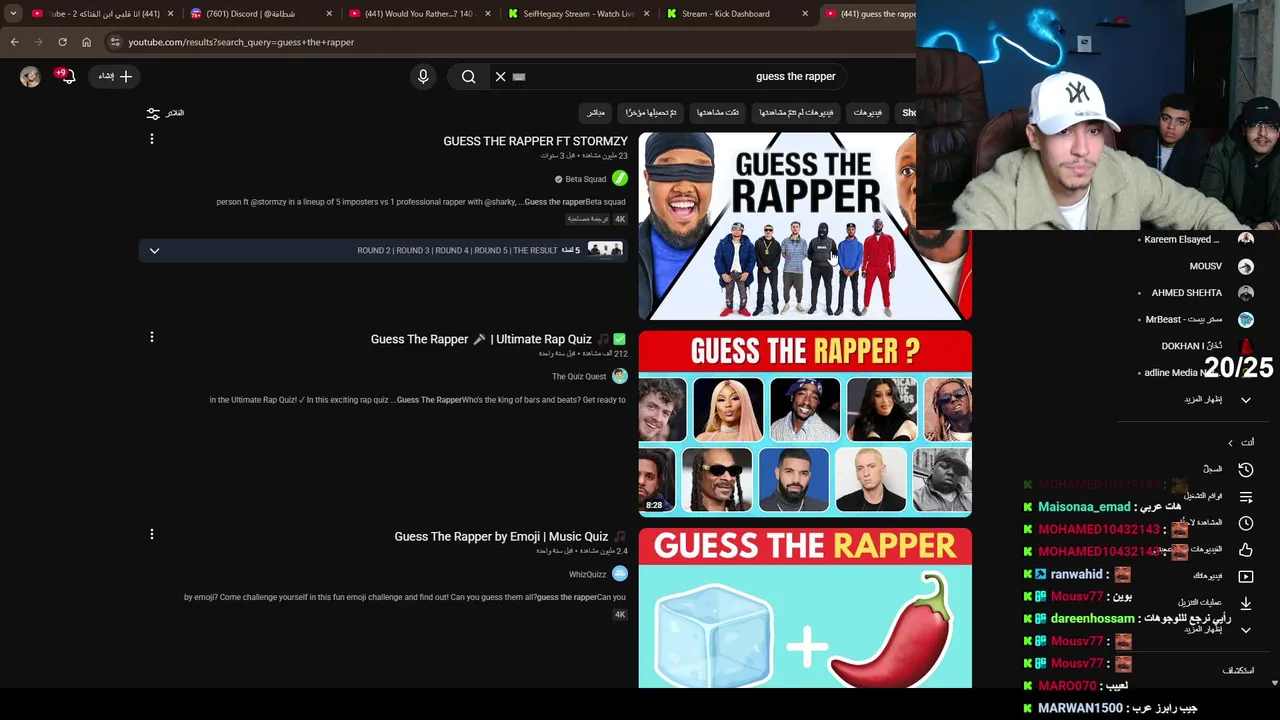Open the sidebar Your Videos play icon
1280x720 pixels.
tap(1245, 576)
